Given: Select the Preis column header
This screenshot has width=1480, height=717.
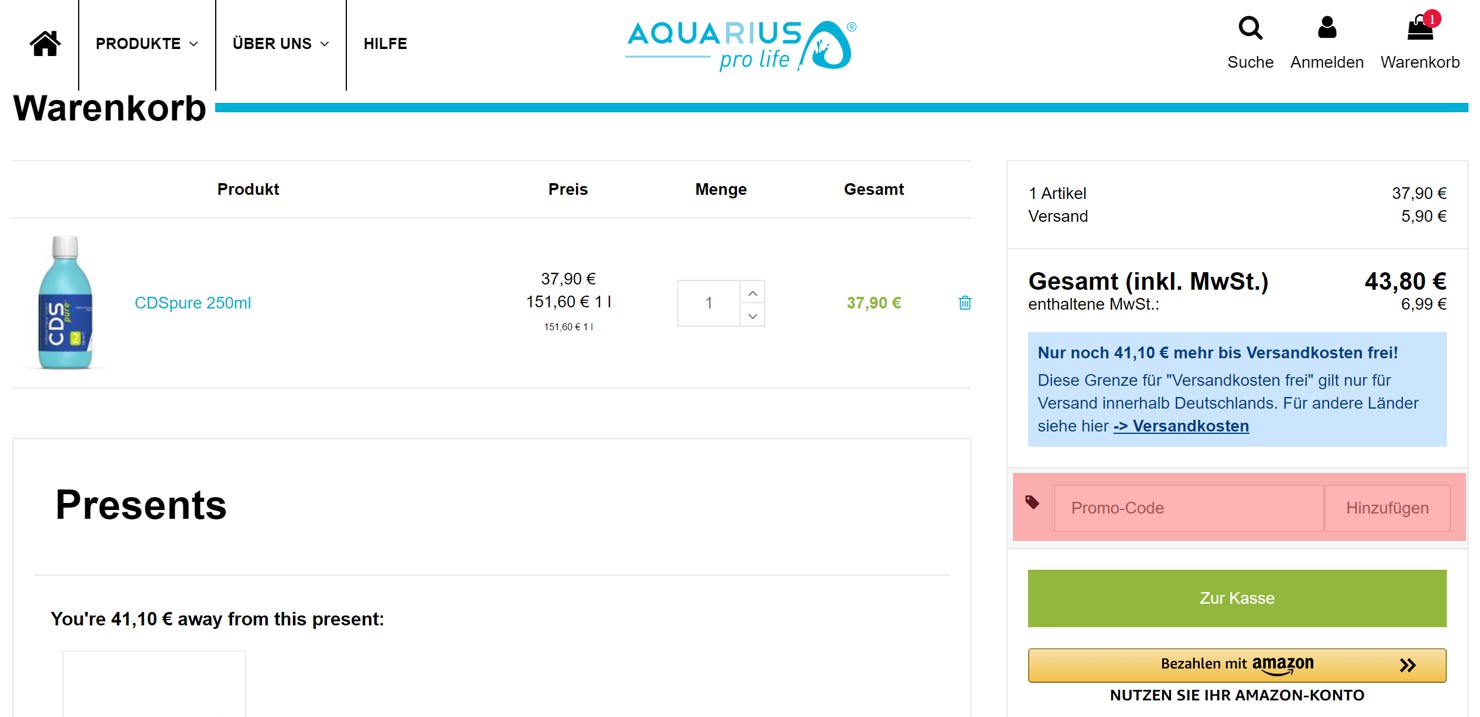Looking at the screenshot, I should [568, 189].
